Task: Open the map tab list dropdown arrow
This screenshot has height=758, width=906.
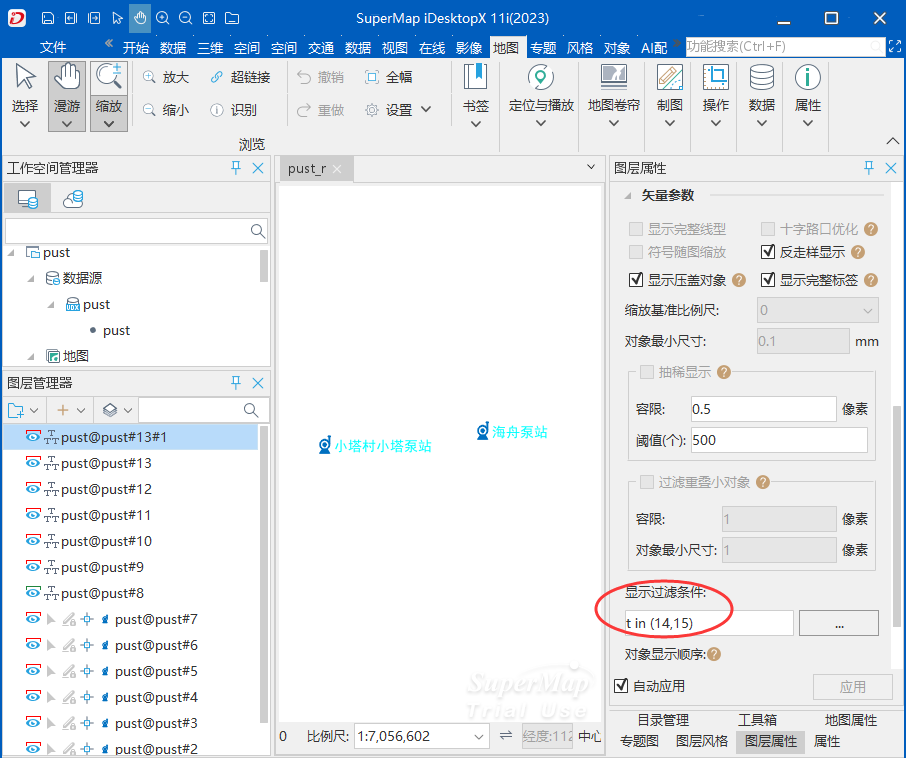Action: tap(591, 168)
